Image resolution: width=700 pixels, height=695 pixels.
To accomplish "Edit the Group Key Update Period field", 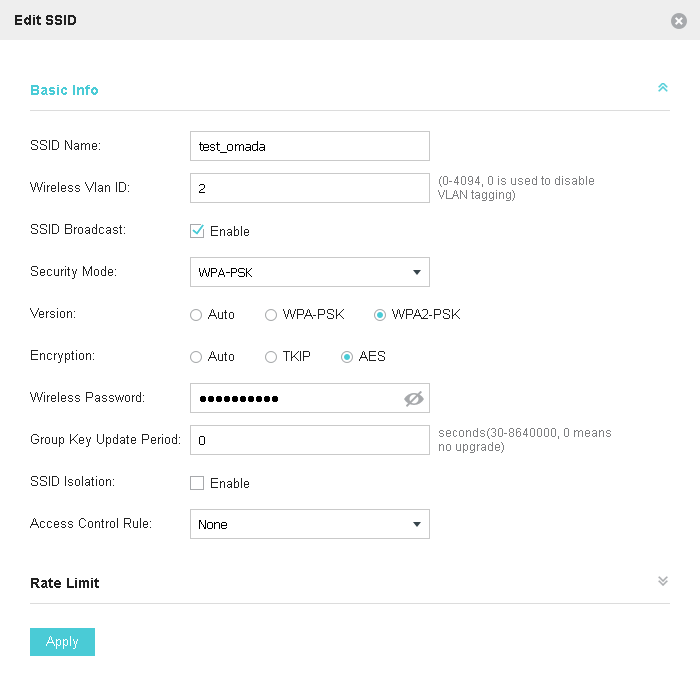I will pyautogui.click(x=309, y=440).
